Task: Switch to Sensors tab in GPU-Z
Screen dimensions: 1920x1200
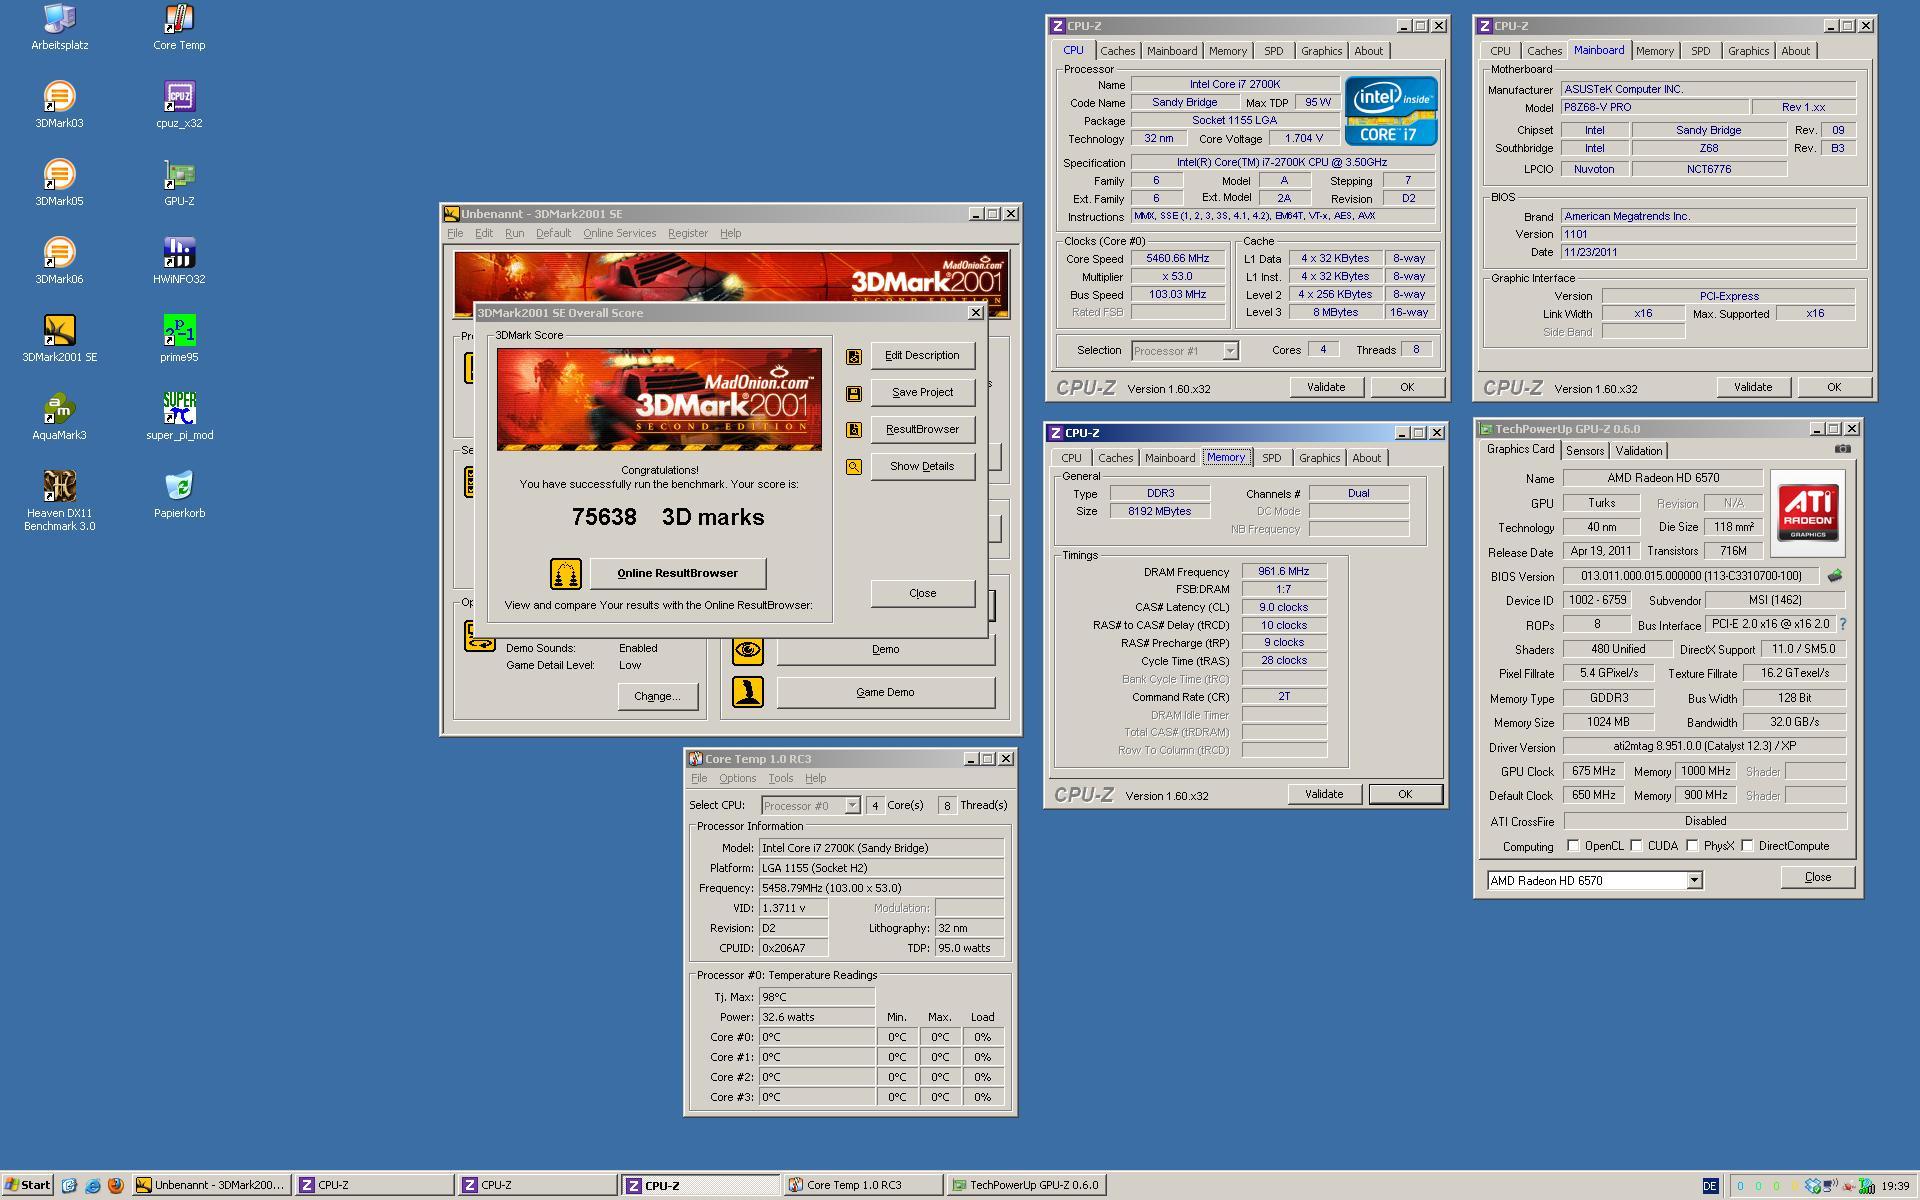Action: pos(1585,451)
